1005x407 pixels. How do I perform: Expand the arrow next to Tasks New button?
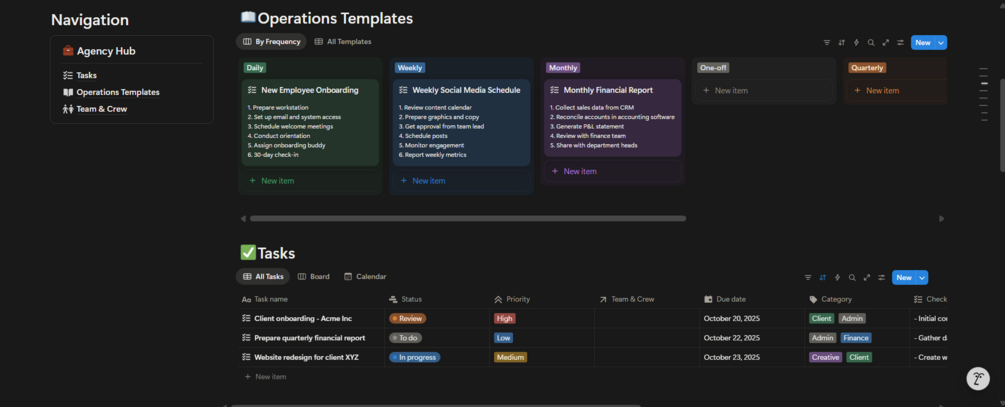[x=923, y=278]
